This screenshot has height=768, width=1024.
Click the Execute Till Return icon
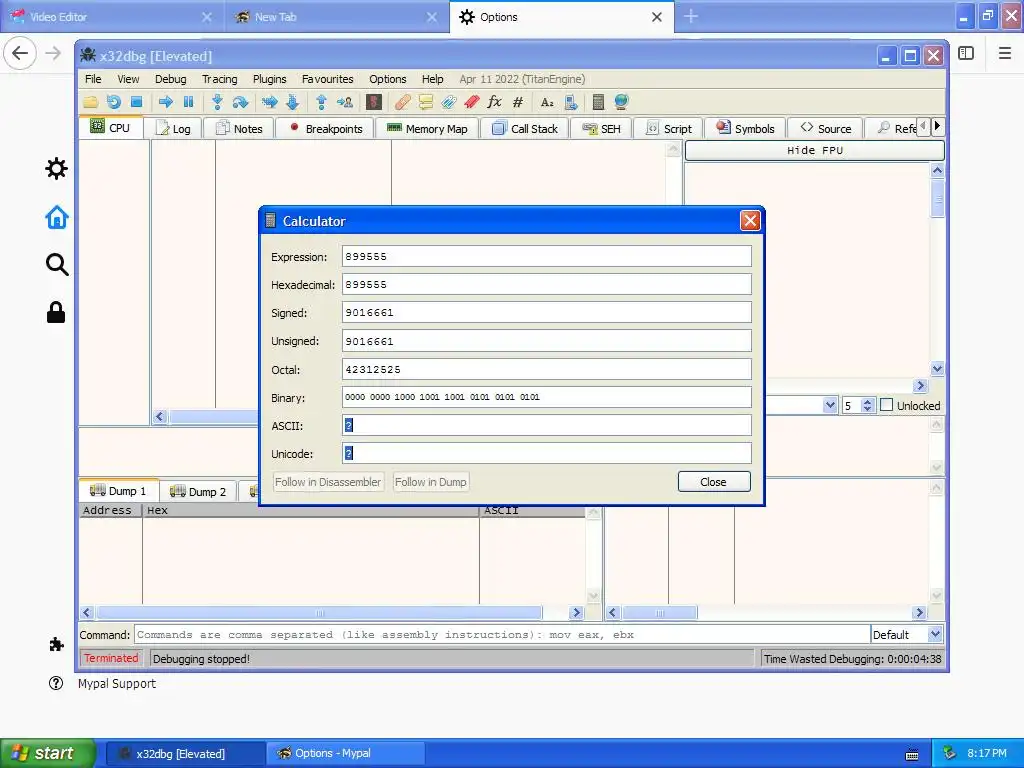click(321, 102)
